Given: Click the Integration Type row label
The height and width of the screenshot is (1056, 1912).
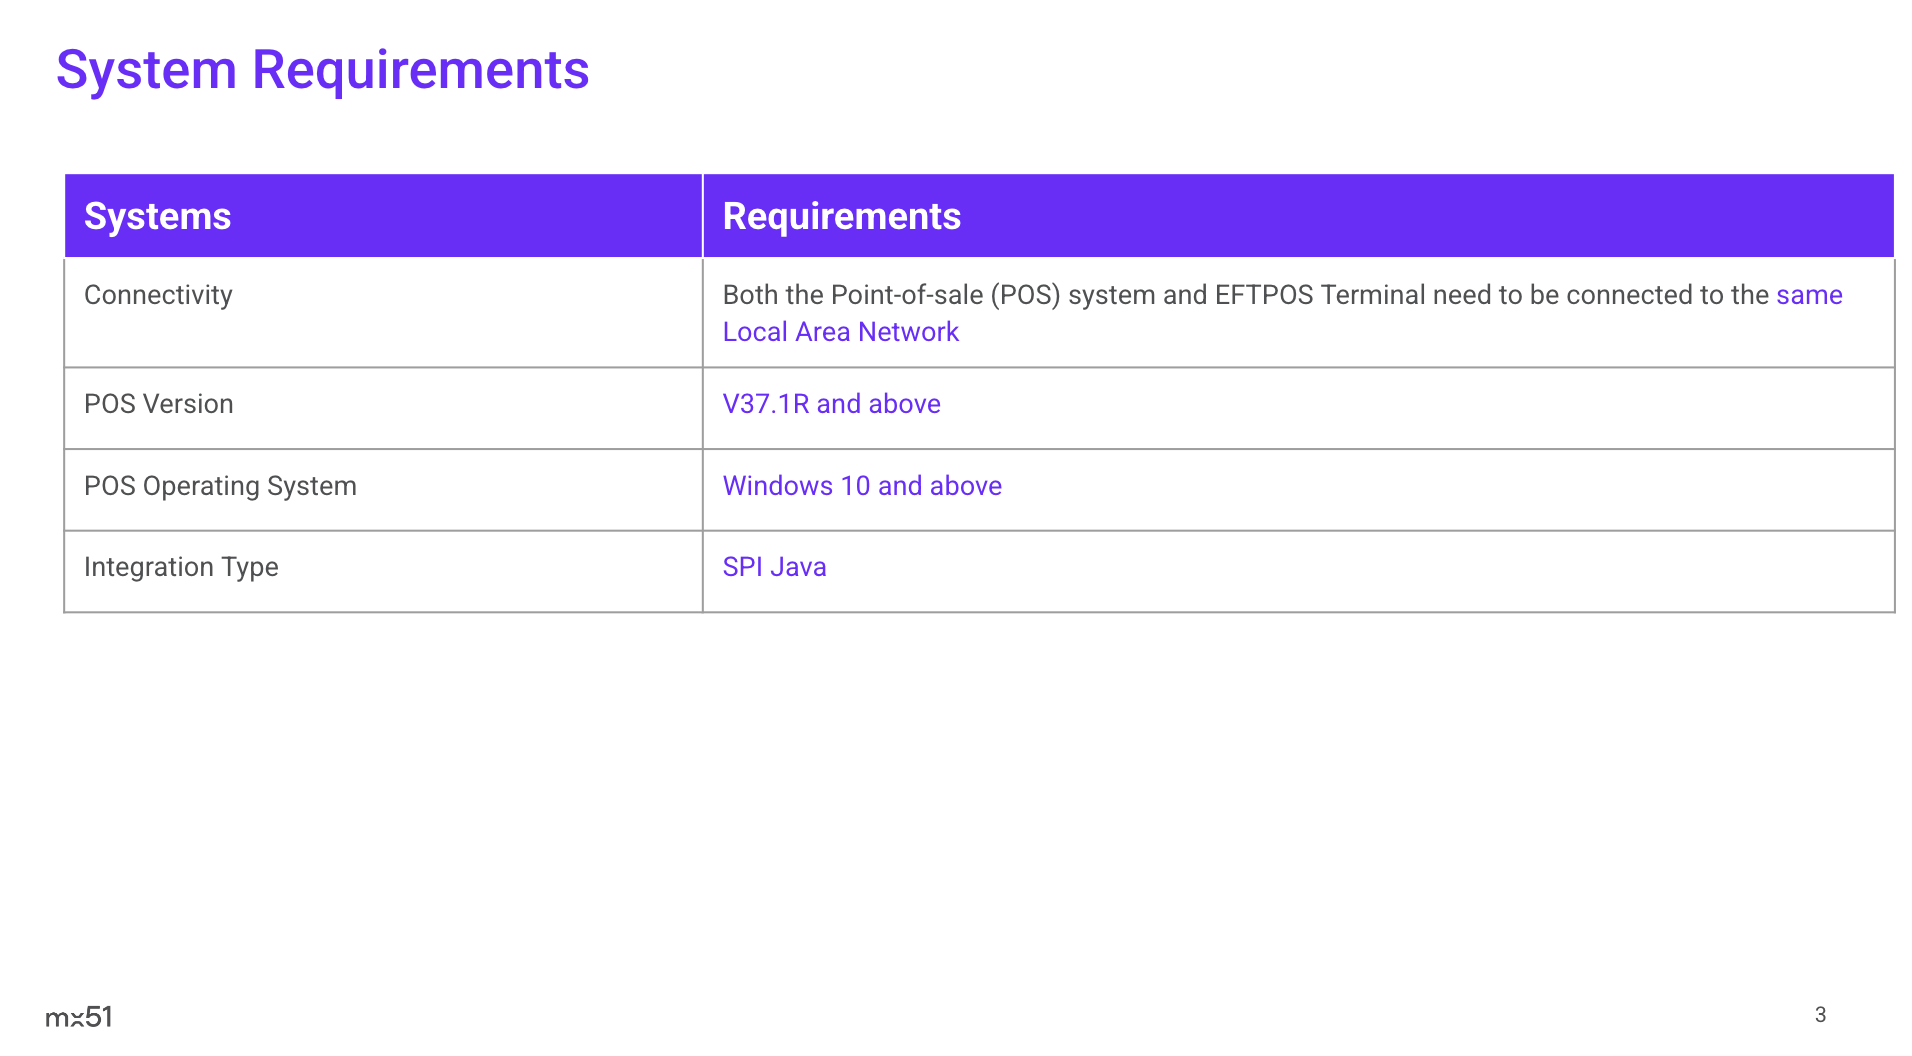Looking at the screenshot, I should [x=181, y=567].
